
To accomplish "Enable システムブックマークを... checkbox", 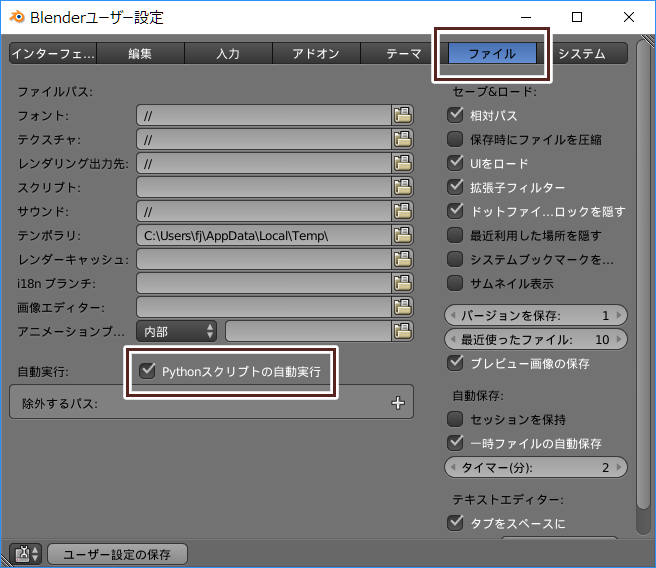I will pyautogui.click(x=455, y=259).
